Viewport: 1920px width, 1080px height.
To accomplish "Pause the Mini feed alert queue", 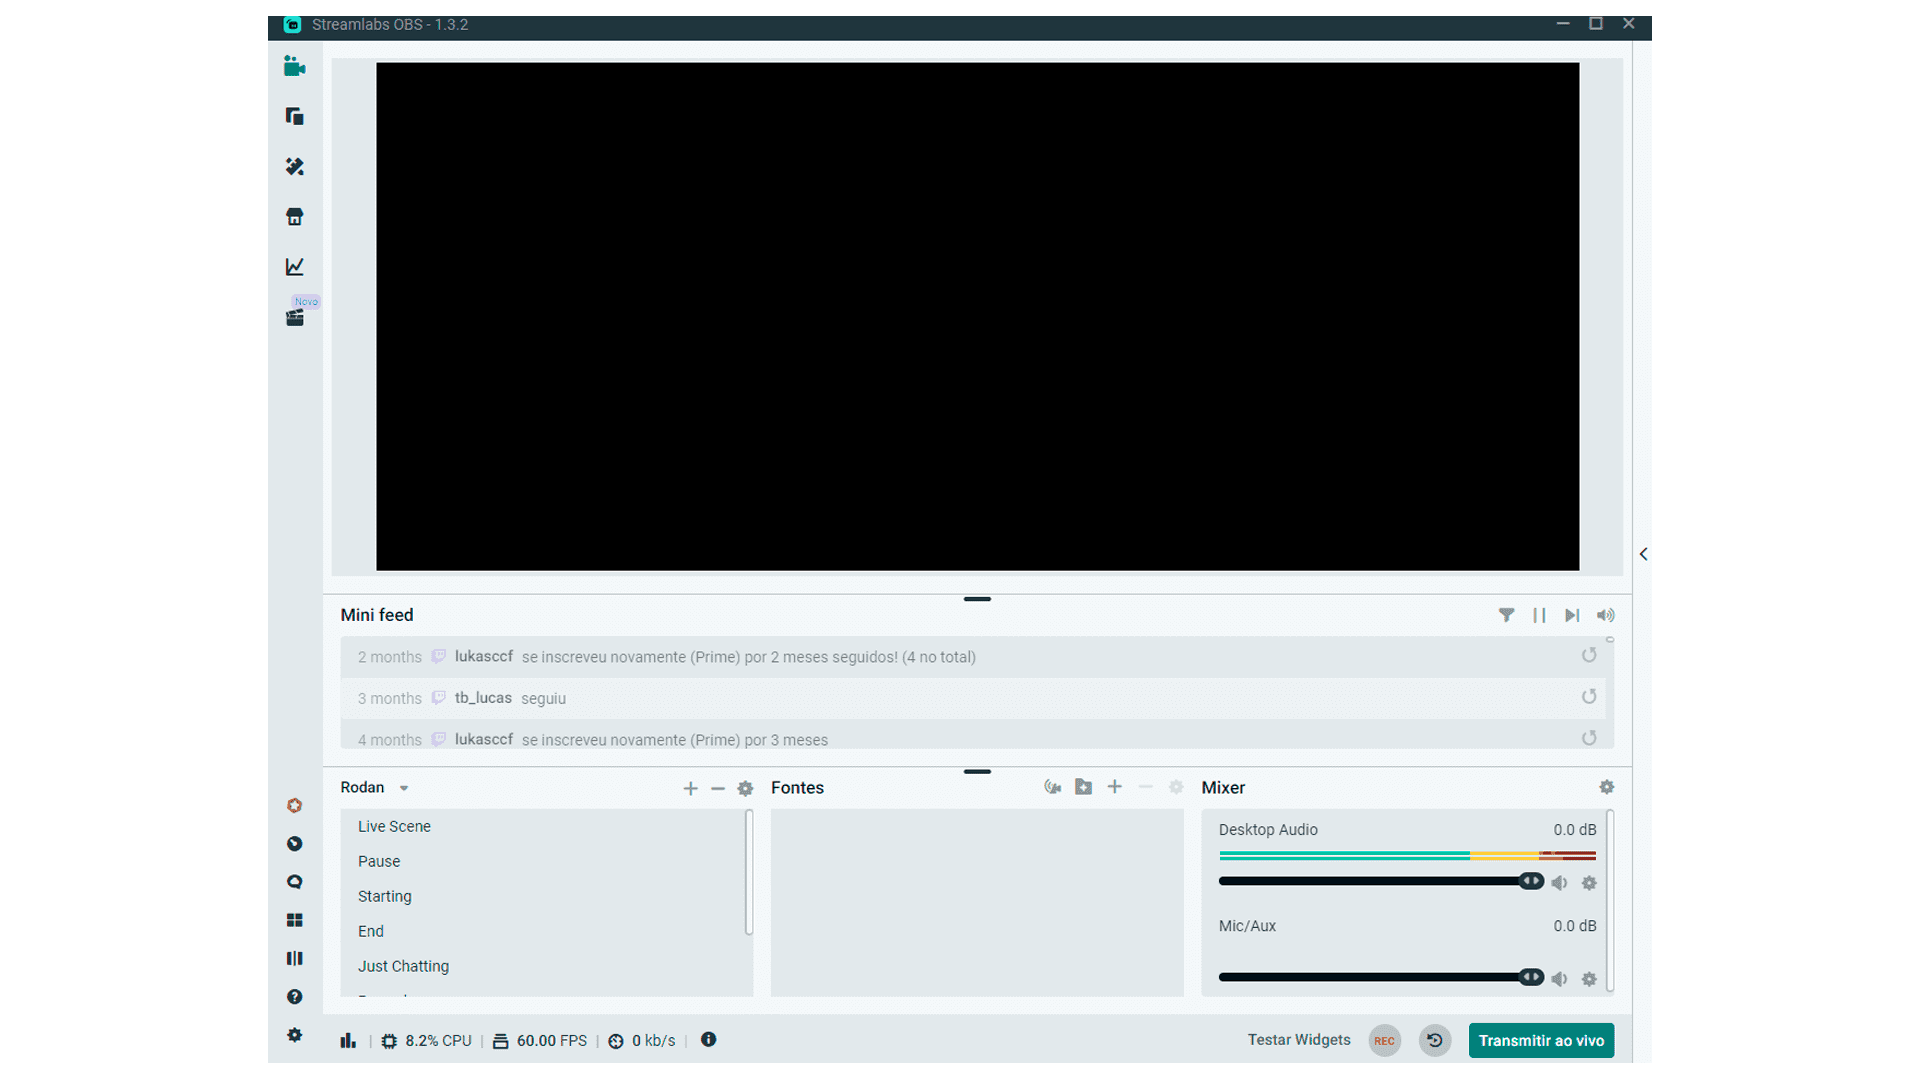I will click(1539, 615).
